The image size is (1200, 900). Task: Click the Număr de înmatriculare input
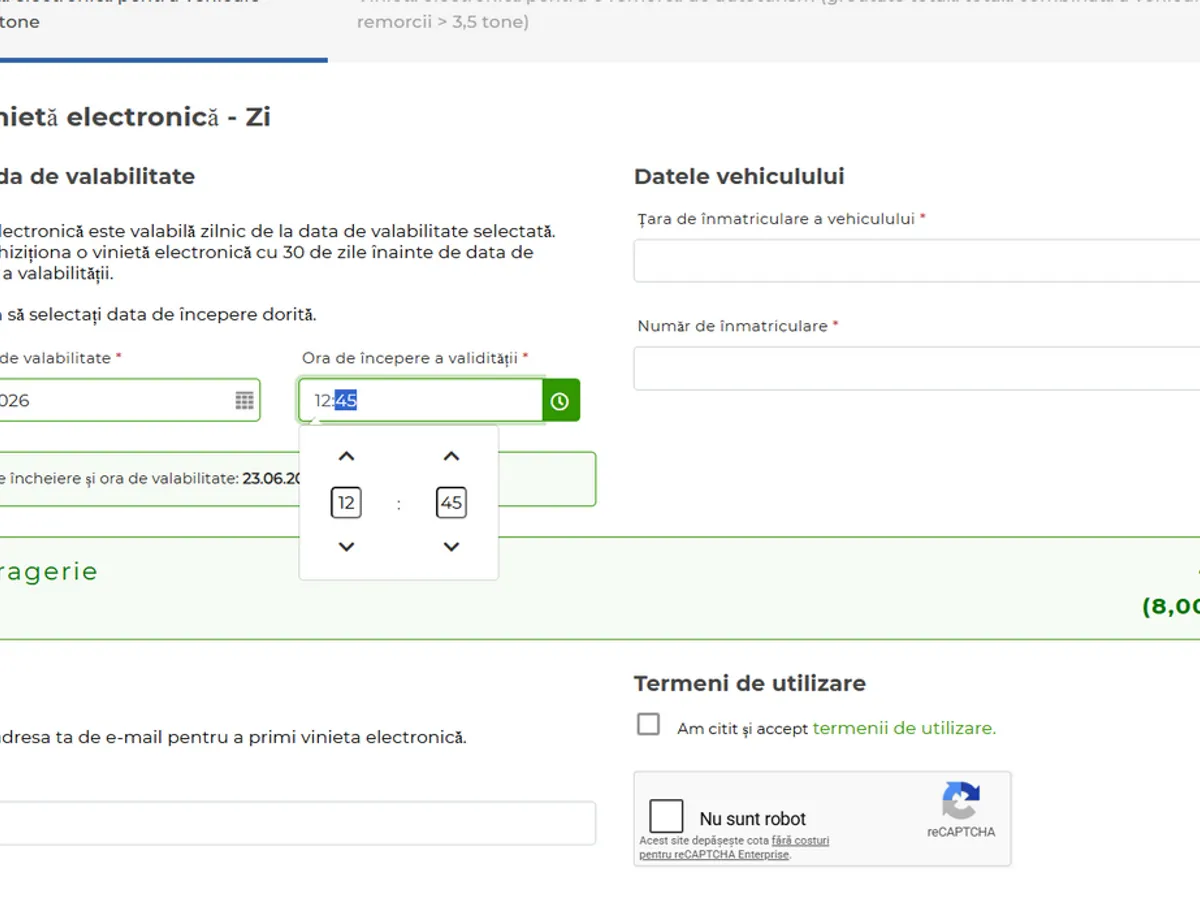916,368
